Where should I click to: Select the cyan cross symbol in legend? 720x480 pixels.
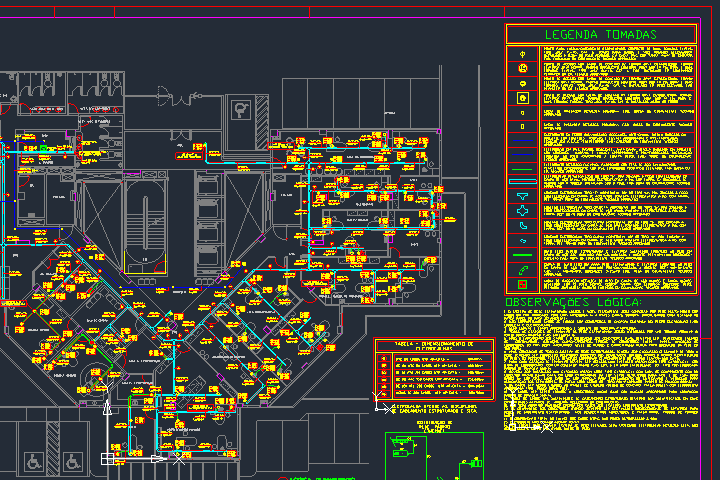click(x=522, y=210)
